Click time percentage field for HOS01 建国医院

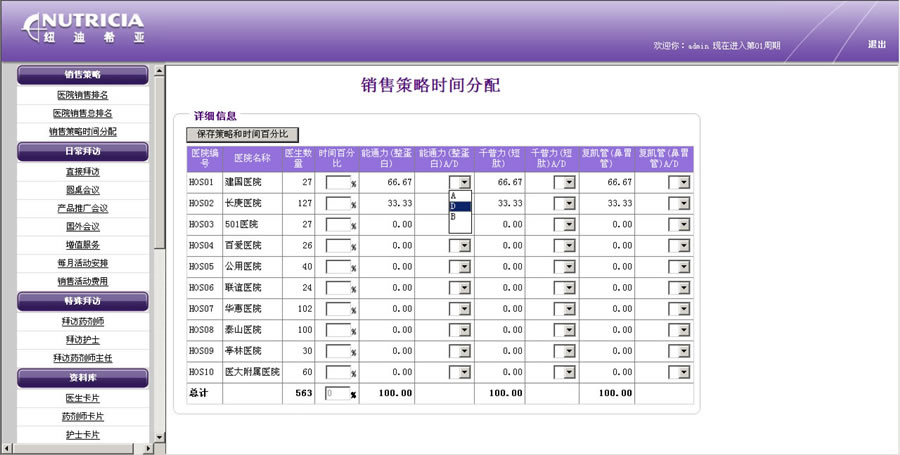[337, 183]
